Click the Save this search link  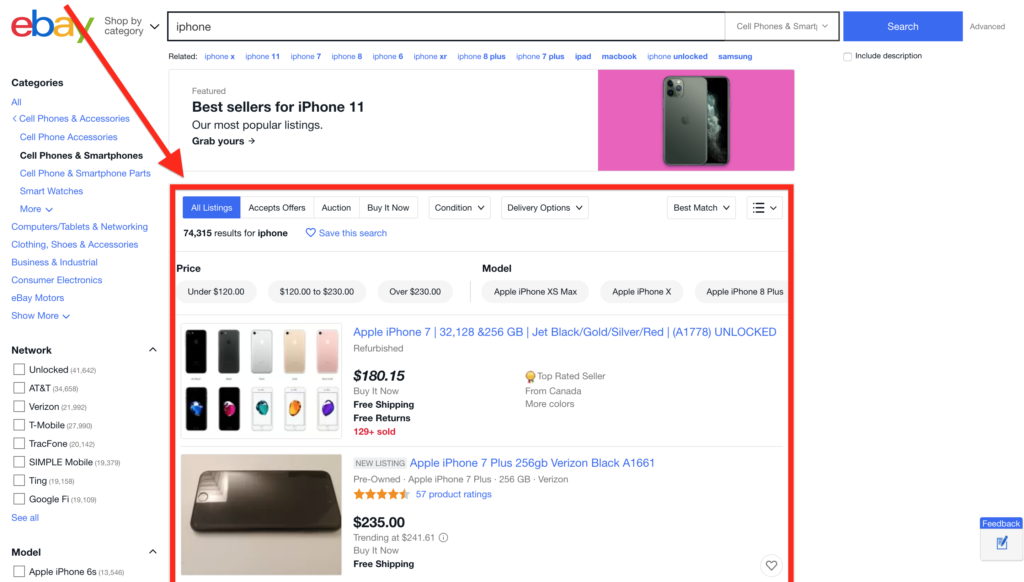[353, 233]
